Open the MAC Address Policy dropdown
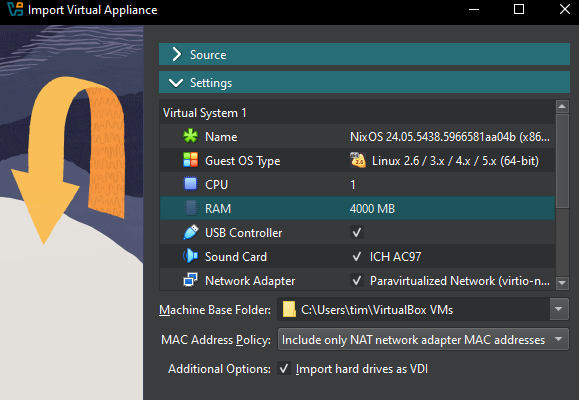579x400 pixels. 423,339
